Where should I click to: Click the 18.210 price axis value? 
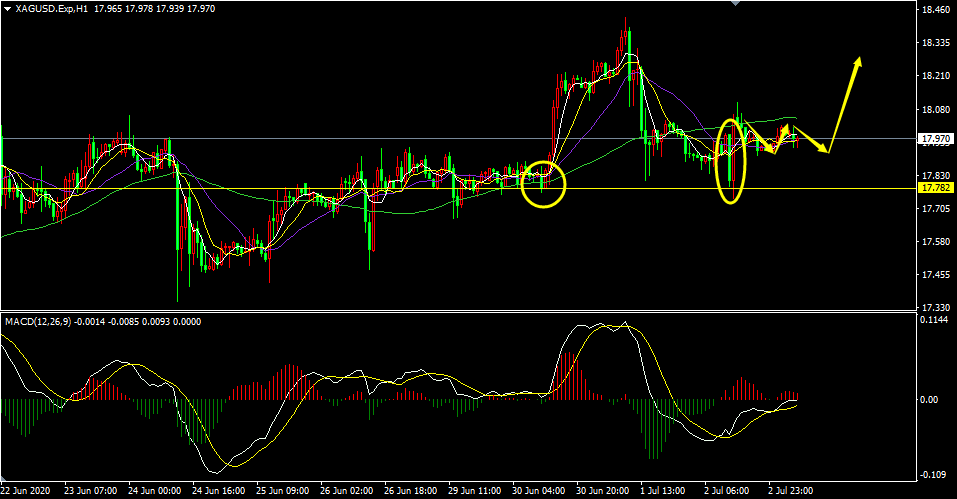(936, 76)
